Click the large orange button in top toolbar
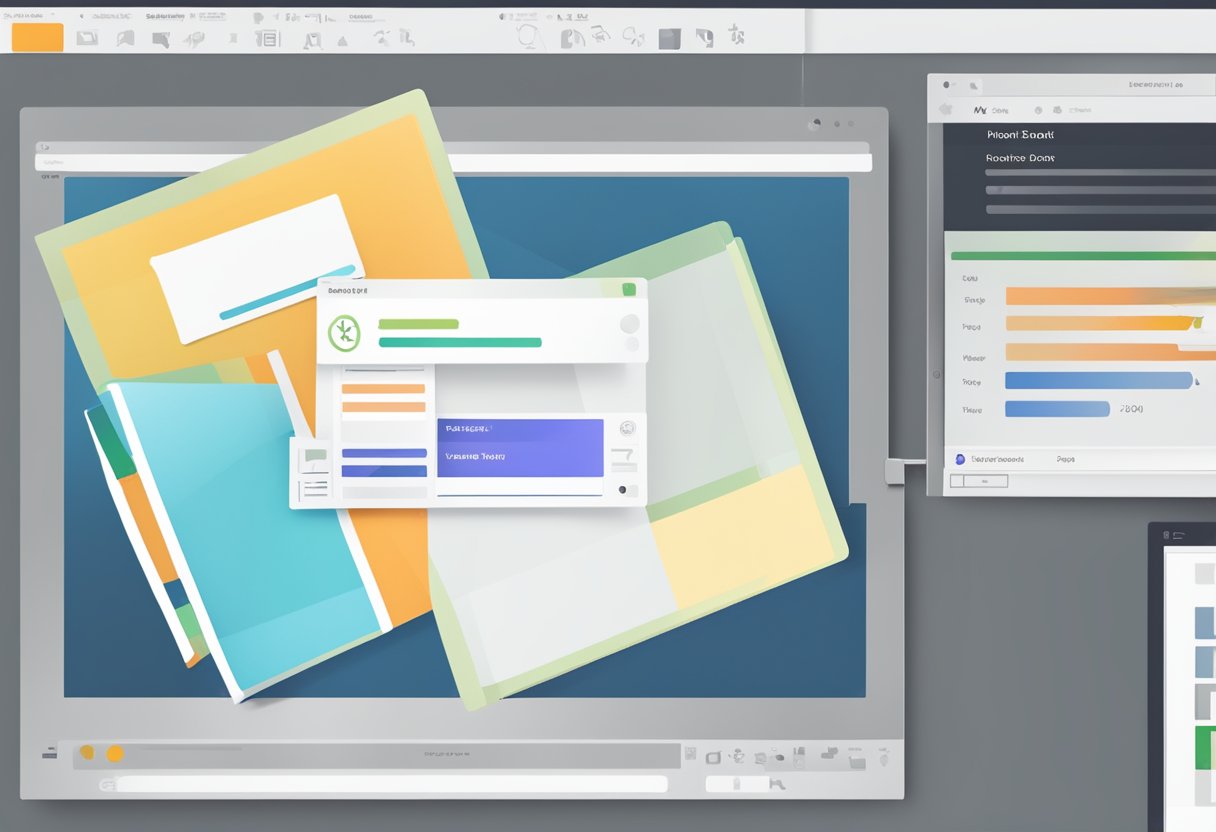The width and height of the screenshot is (1216, 832). point(37,37)
